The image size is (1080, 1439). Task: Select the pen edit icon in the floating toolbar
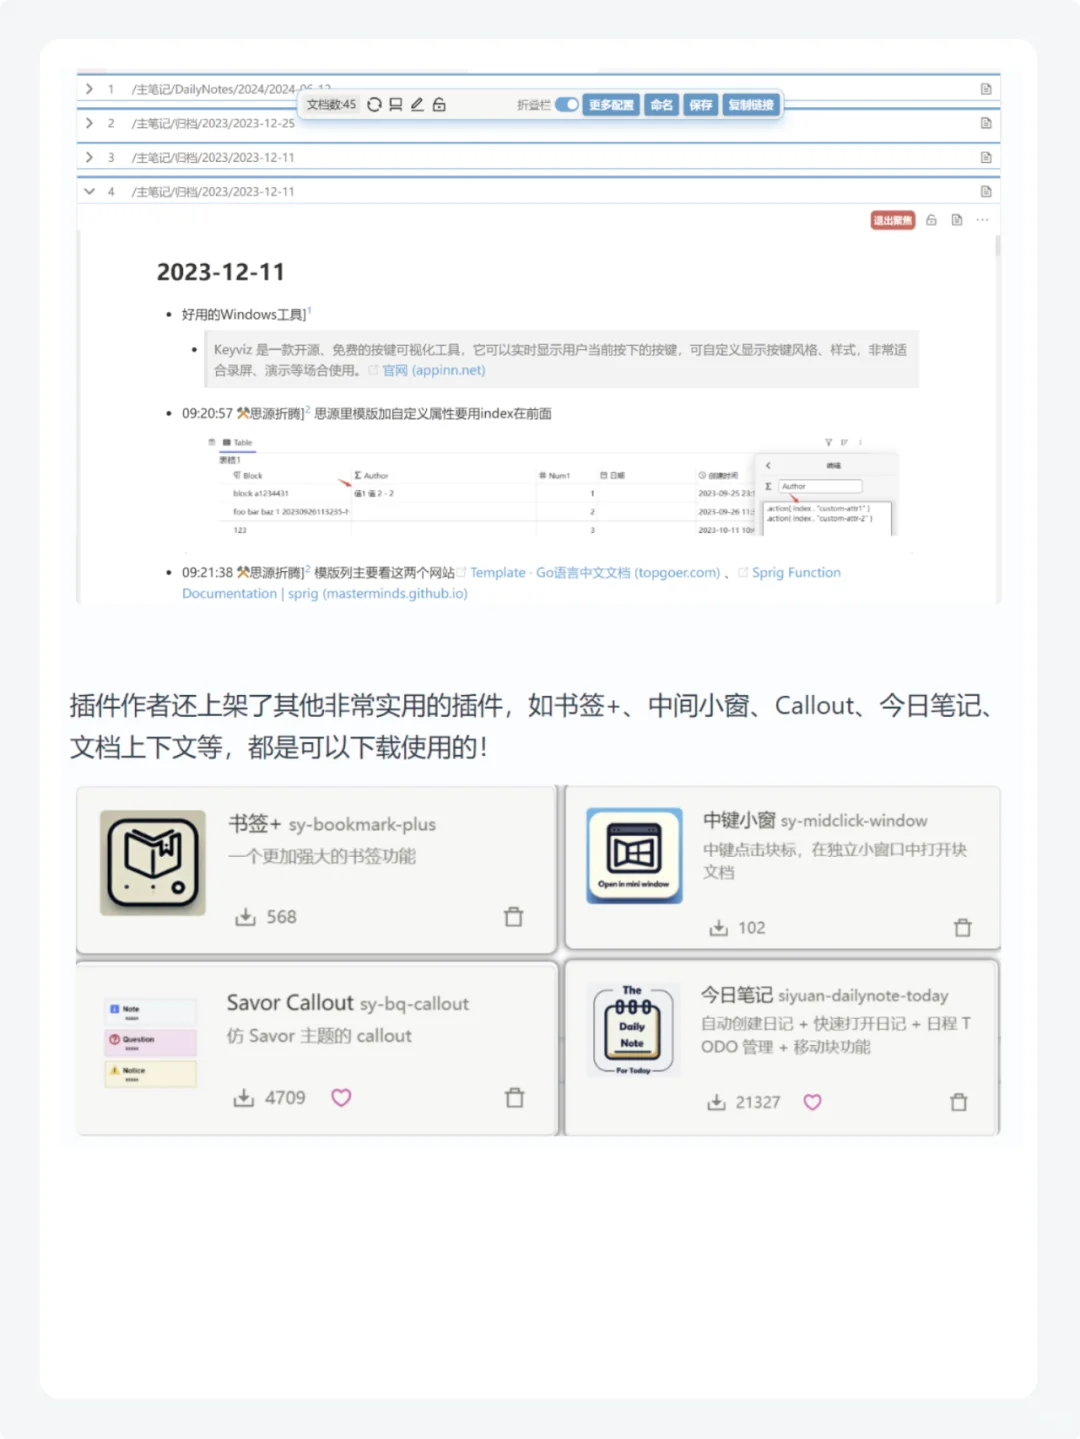click(417, 104)
